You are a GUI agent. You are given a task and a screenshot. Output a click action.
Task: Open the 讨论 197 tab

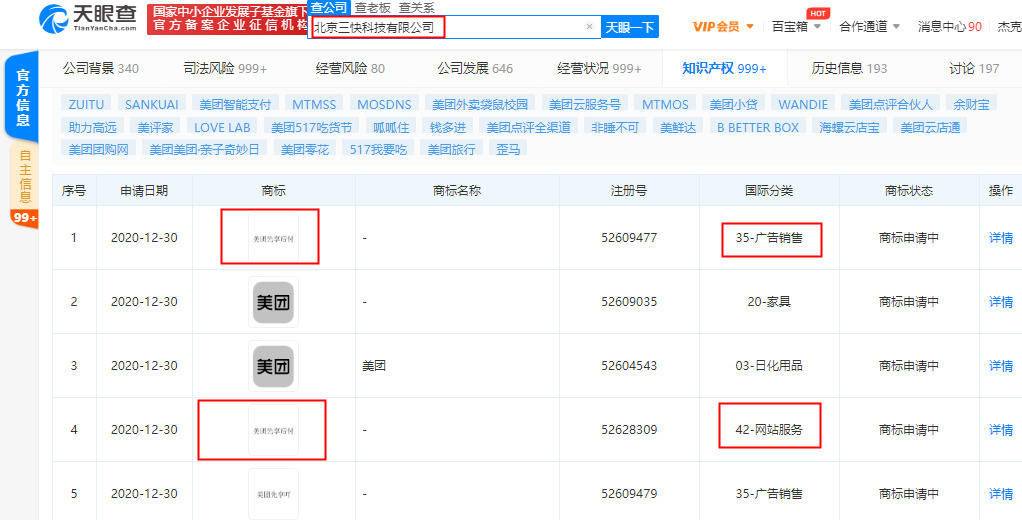[x=974, y=68]
